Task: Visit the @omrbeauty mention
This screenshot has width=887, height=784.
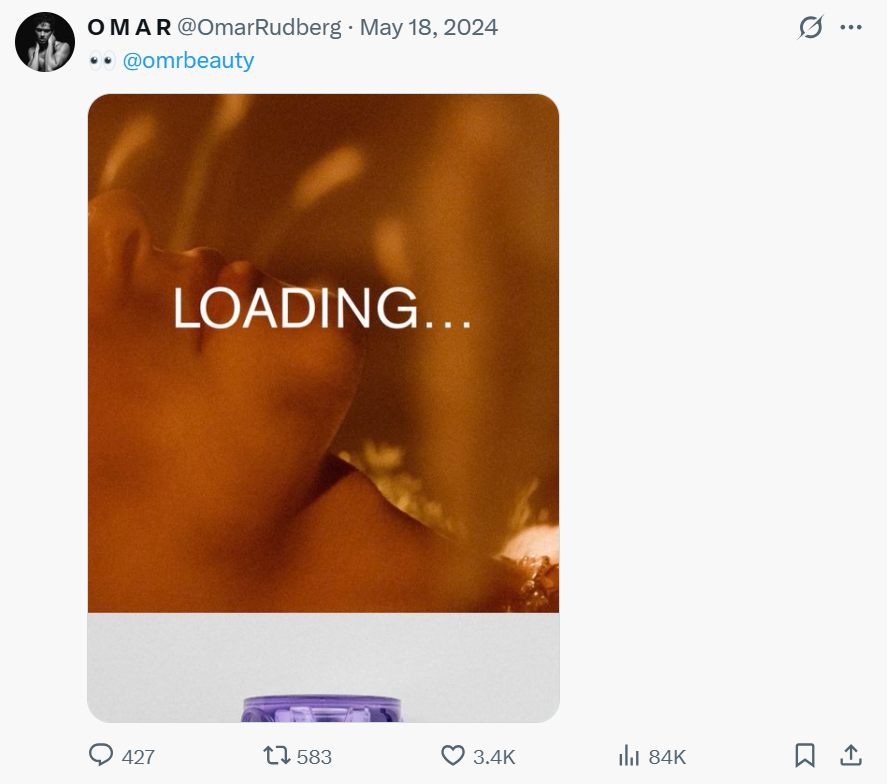Action: click(188, 61)
